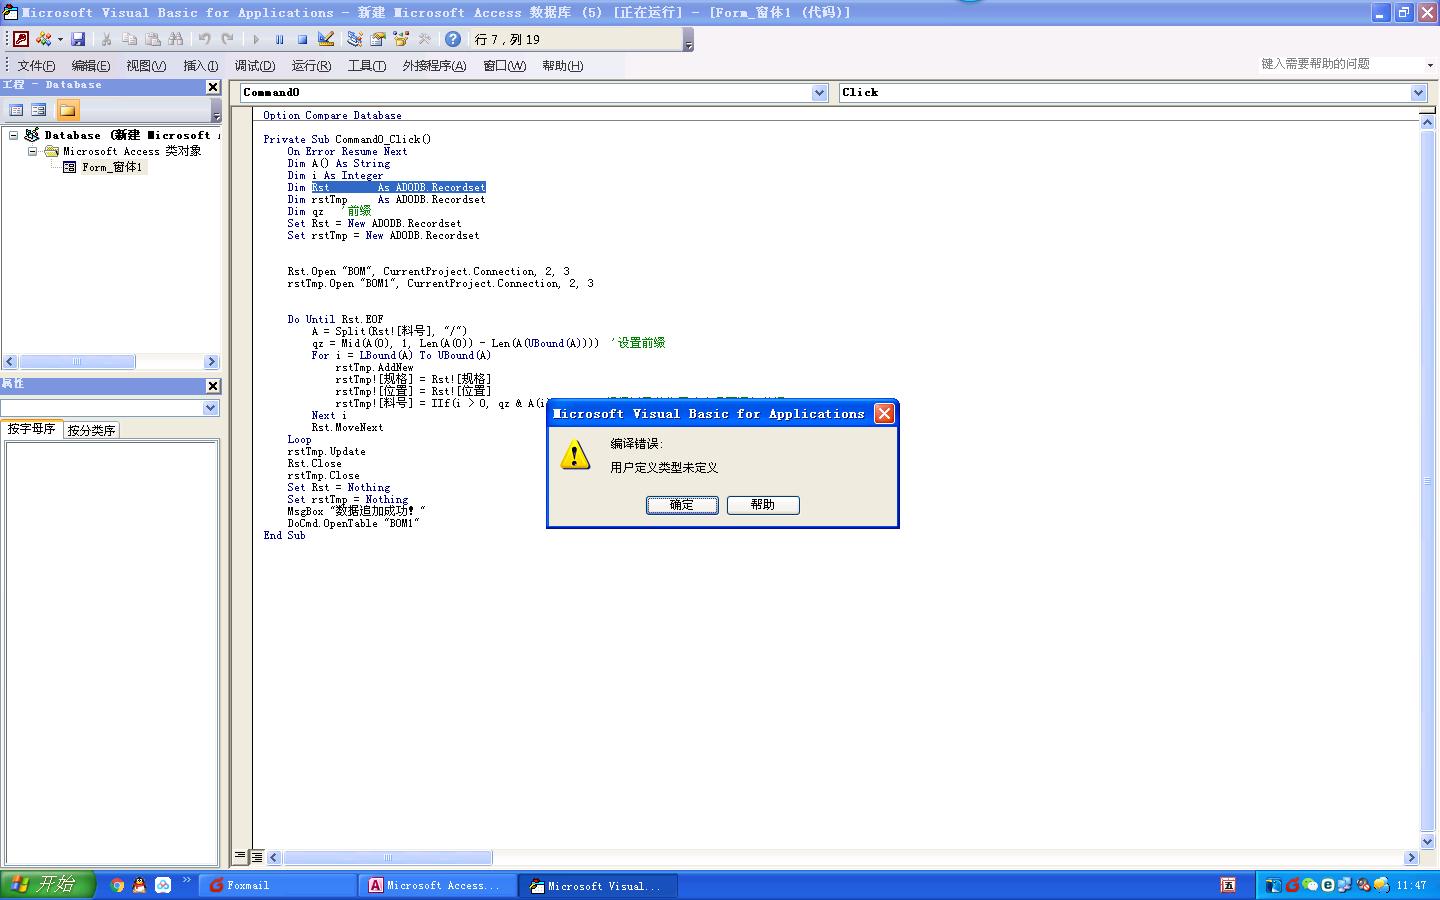Switch to Foxmail in the taskbar
1440x900 pixels.
(x=278, y=886)
